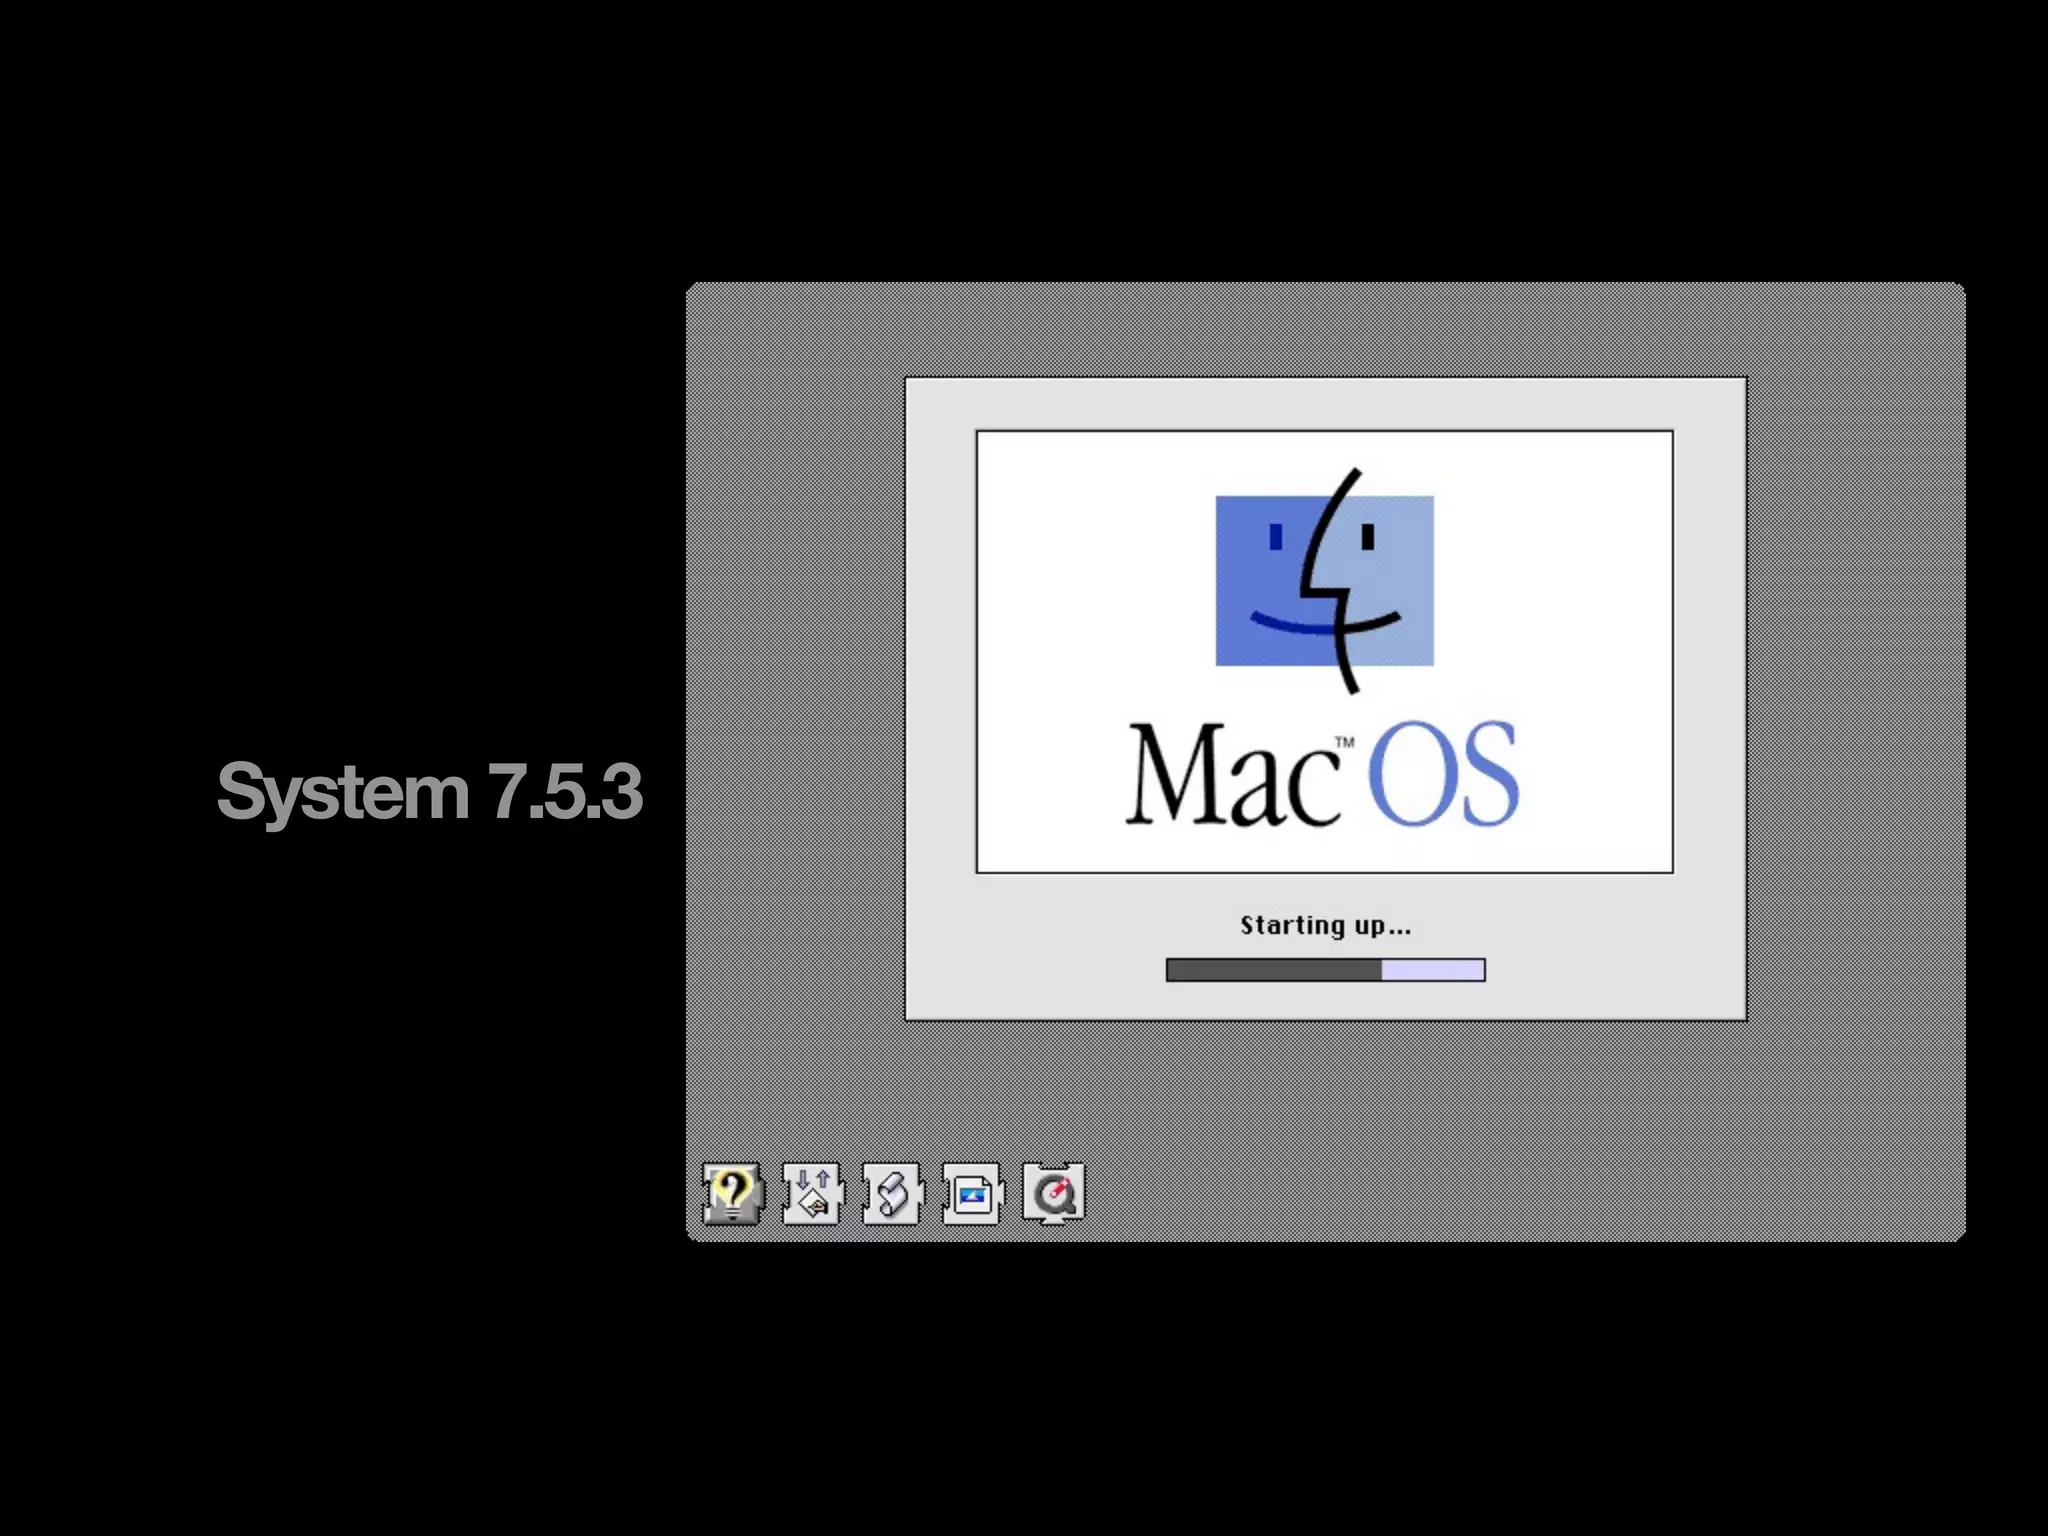This screenshot has width=2048, height=1536.
Task: Click the Apple Guide lightbulb extension icon
Action: [733, 1192]
